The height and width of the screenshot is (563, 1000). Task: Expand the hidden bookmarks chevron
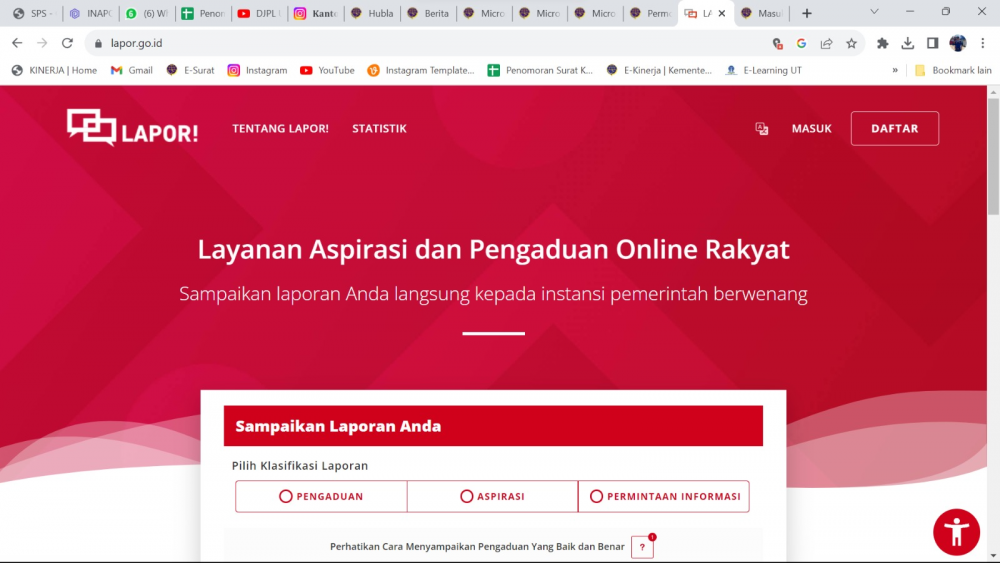coord(895,70)
